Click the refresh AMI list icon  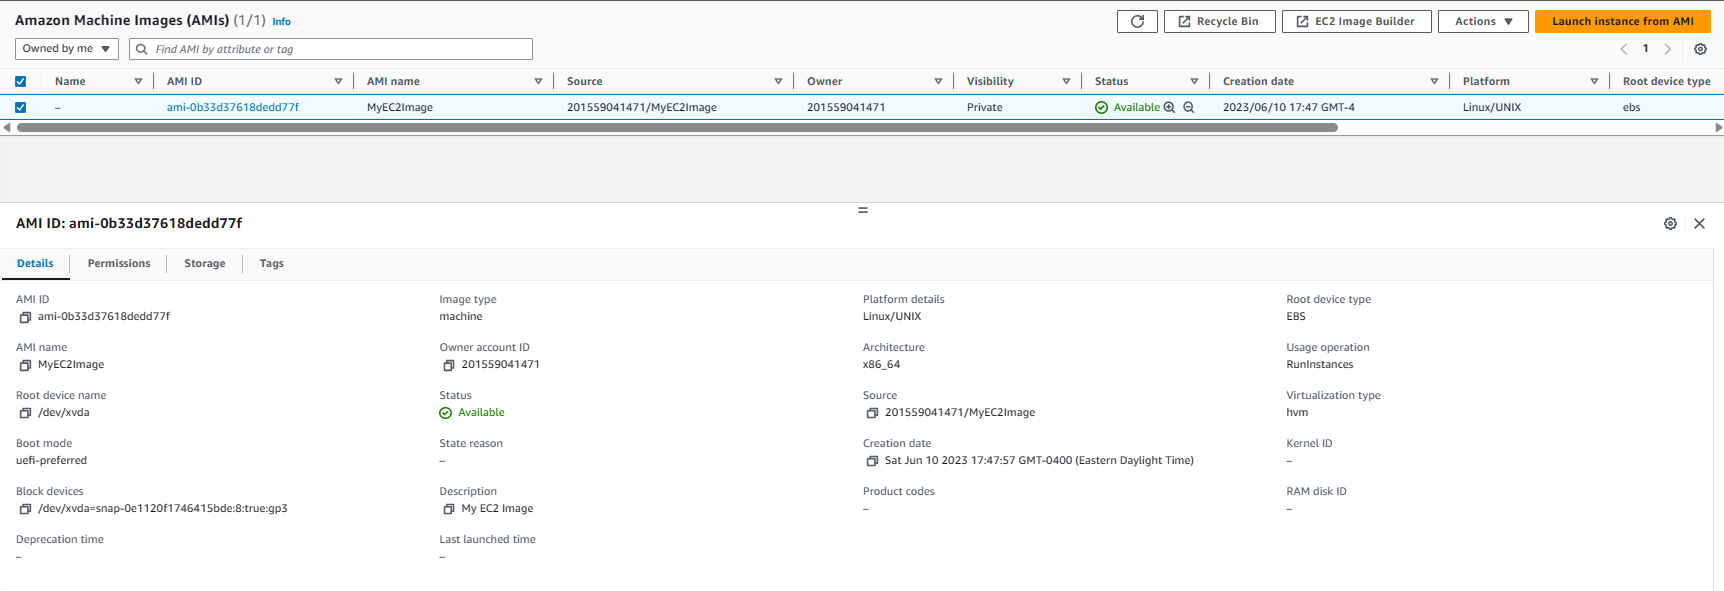1137,21
